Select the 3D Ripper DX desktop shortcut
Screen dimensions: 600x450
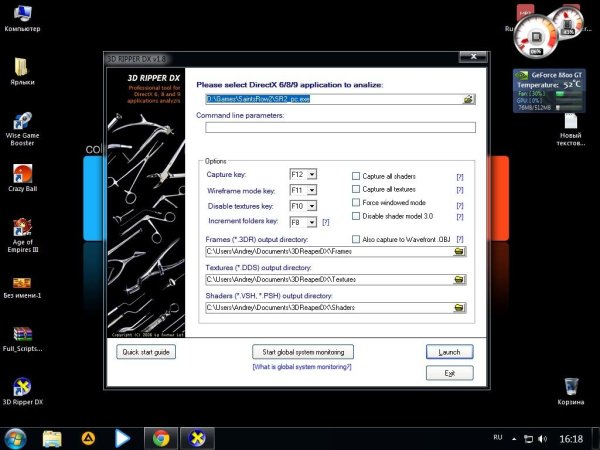coord(22,391)
